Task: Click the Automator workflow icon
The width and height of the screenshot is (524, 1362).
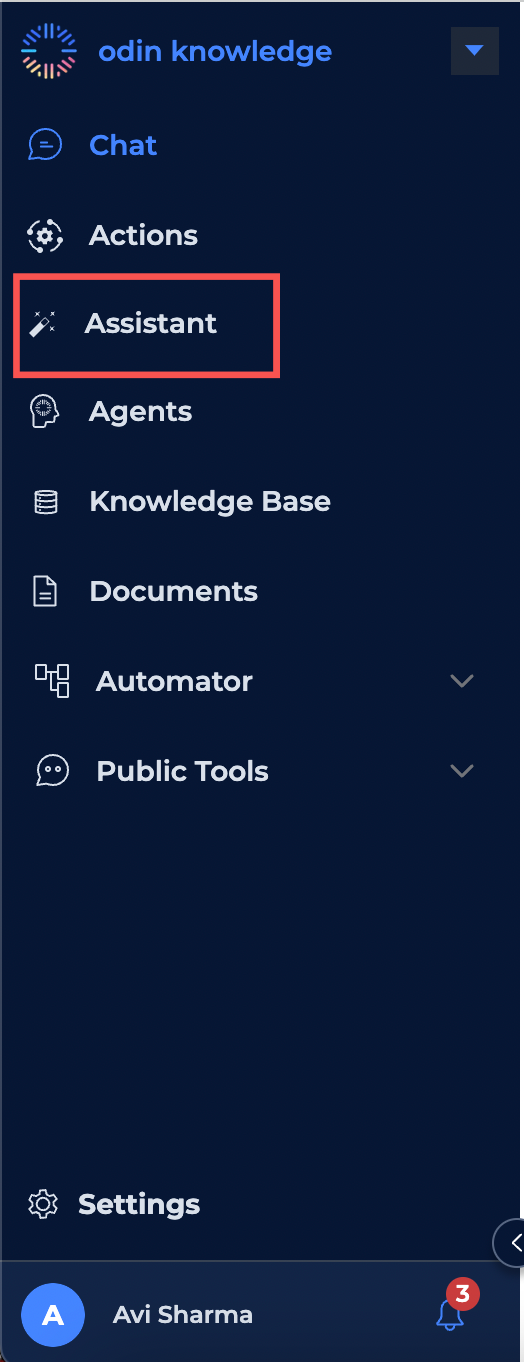Action: point(52,681)
